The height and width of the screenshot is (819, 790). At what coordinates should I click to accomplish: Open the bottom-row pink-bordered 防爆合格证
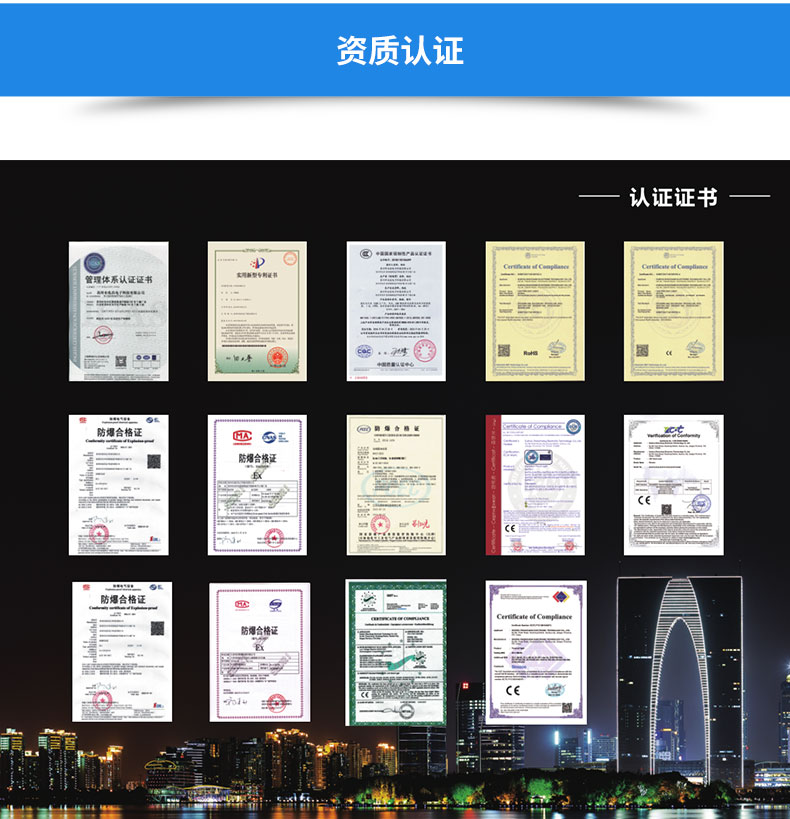(260, 652)
